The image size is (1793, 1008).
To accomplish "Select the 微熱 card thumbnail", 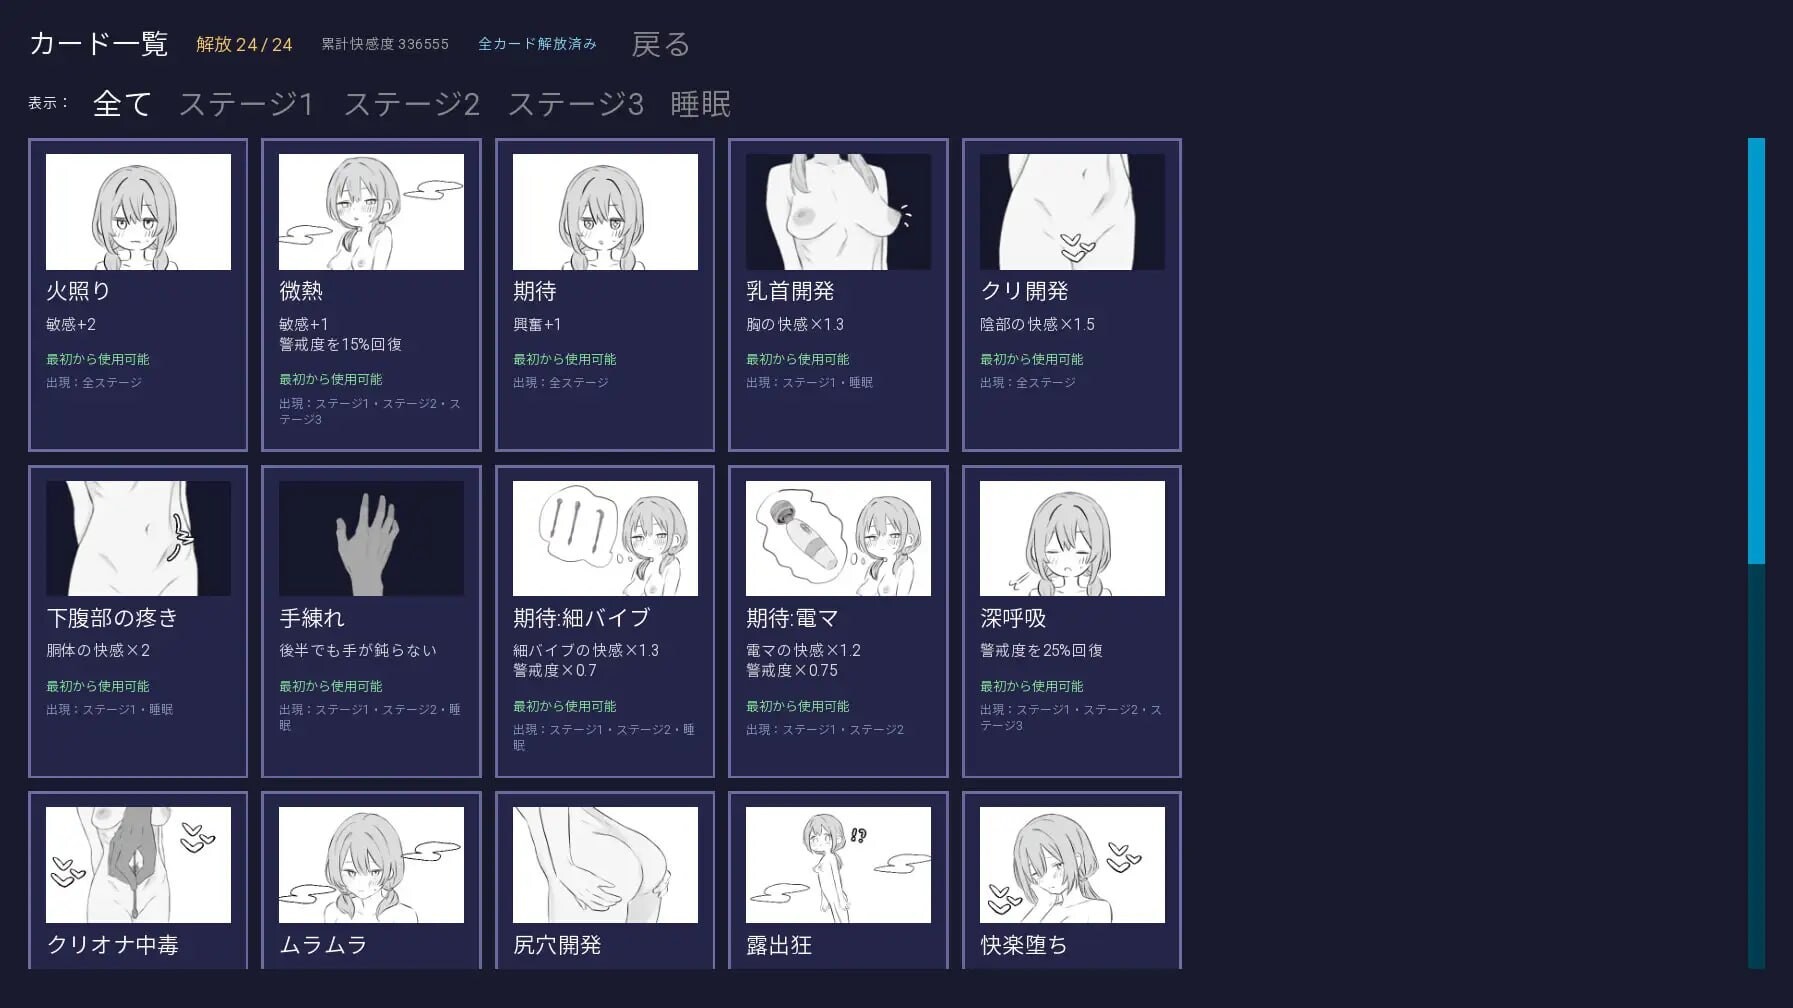I will [371, 212].
